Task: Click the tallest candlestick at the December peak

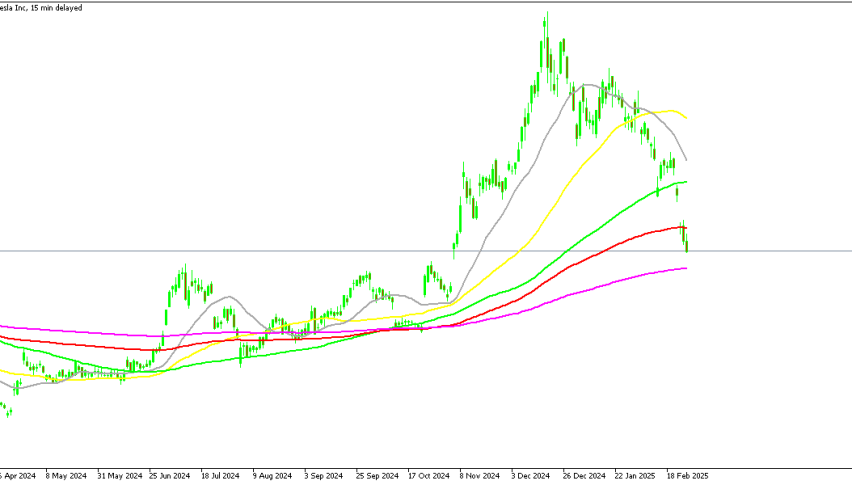Action: pos(547,46)
